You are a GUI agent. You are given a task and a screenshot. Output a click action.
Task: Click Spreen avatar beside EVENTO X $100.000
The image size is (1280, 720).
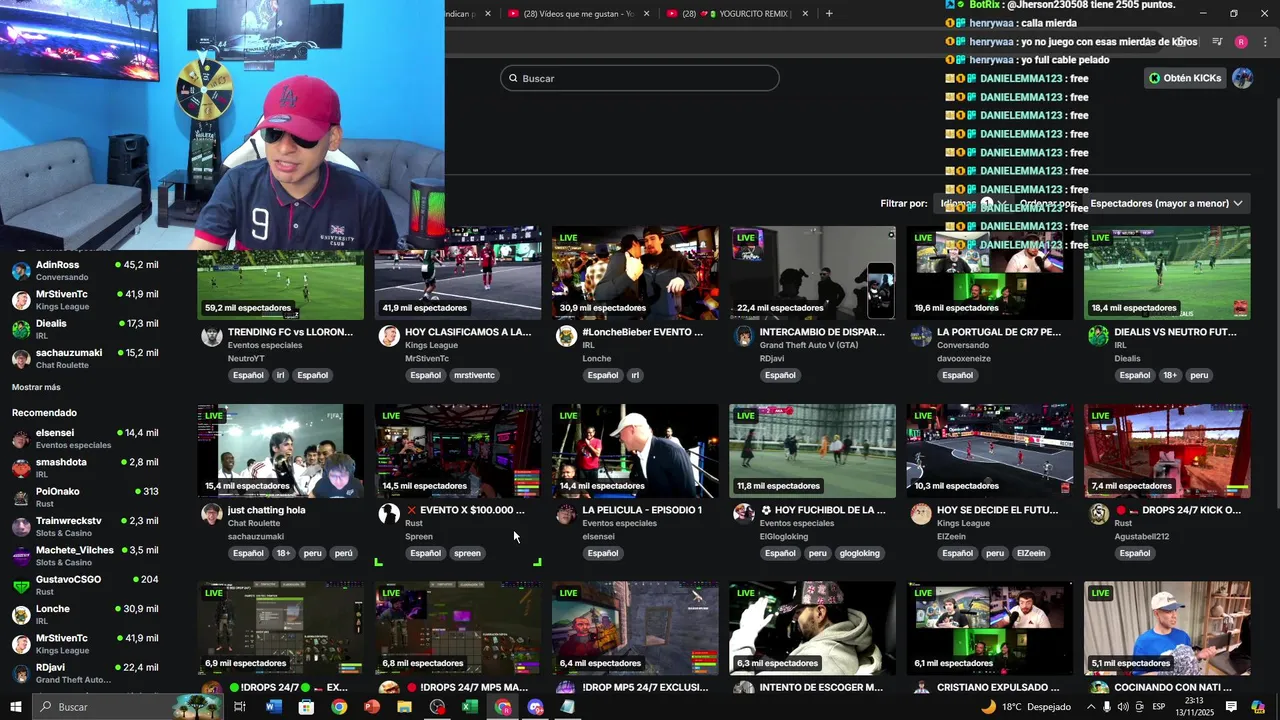pos(389,514)
